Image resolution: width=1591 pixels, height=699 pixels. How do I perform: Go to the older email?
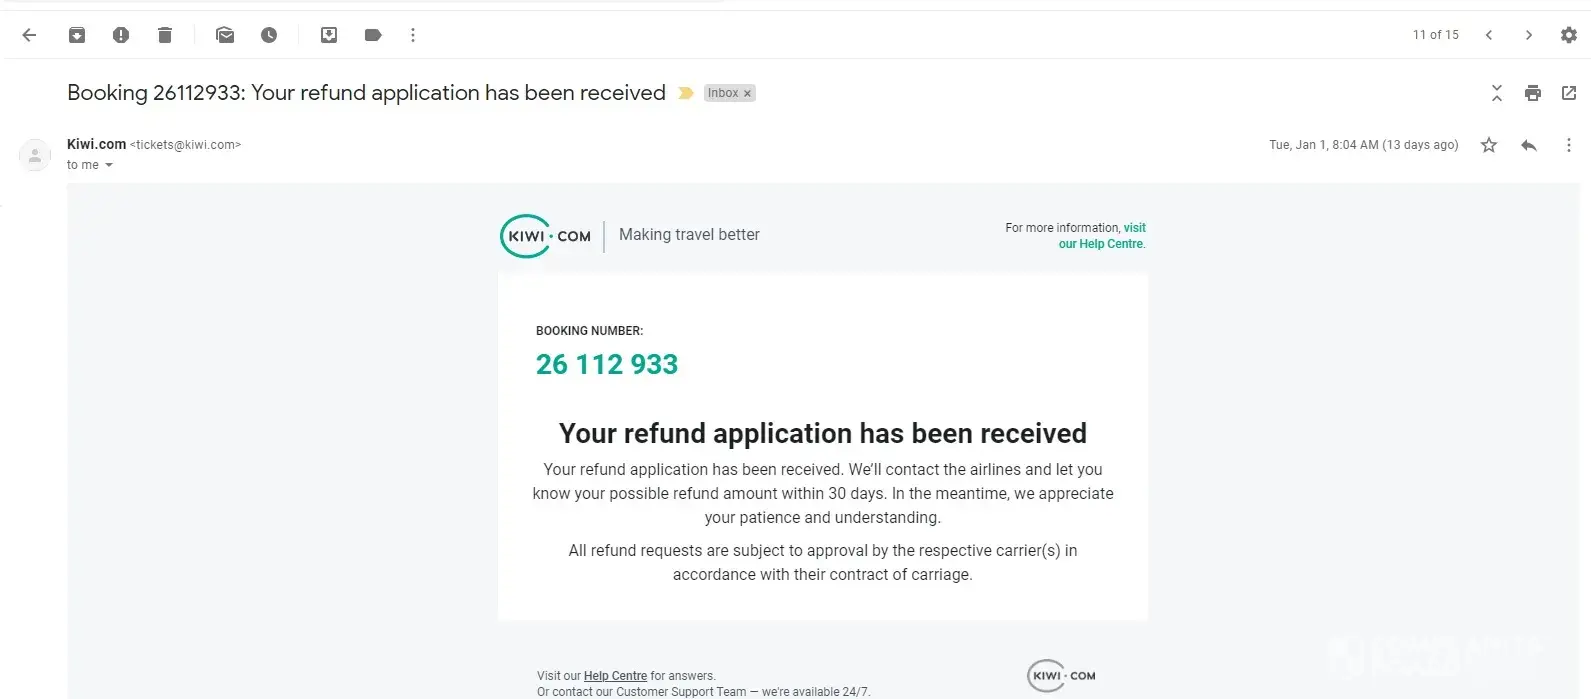[1529, 35]
